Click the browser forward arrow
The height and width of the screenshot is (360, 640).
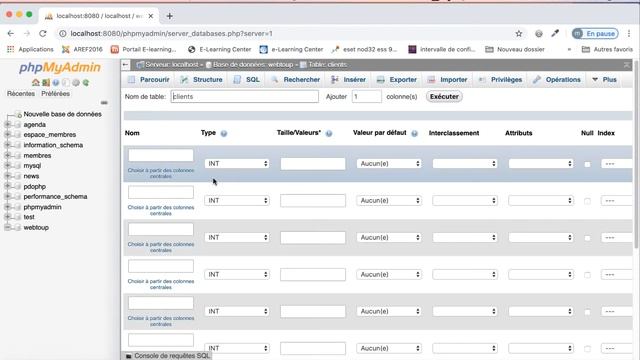[27, 33]
